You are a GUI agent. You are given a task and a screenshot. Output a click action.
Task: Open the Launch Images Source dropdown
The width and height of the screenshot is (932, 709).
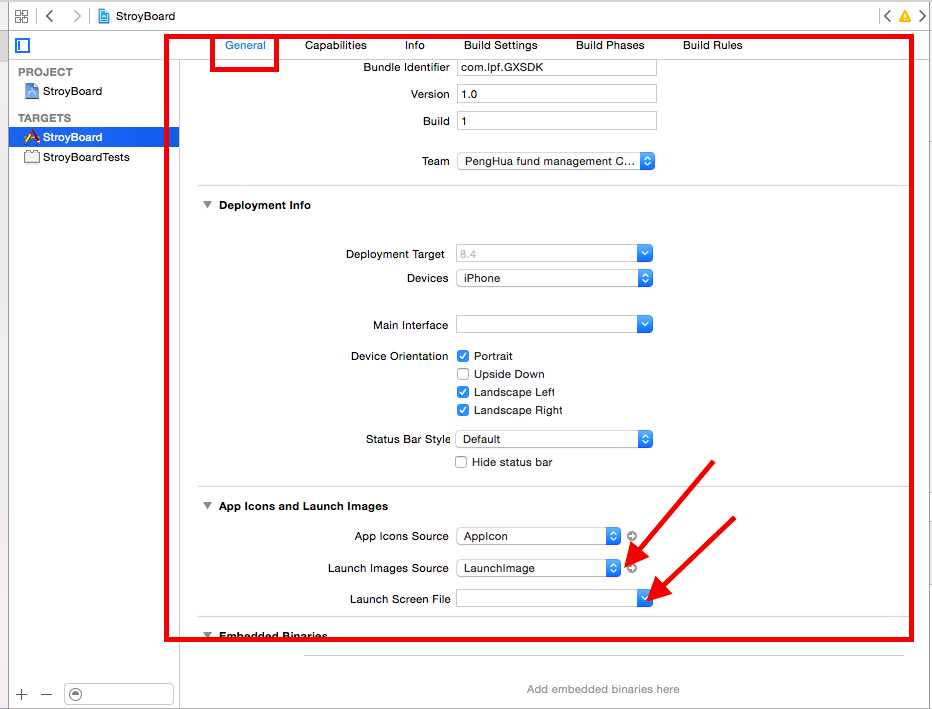click(539, 568)
